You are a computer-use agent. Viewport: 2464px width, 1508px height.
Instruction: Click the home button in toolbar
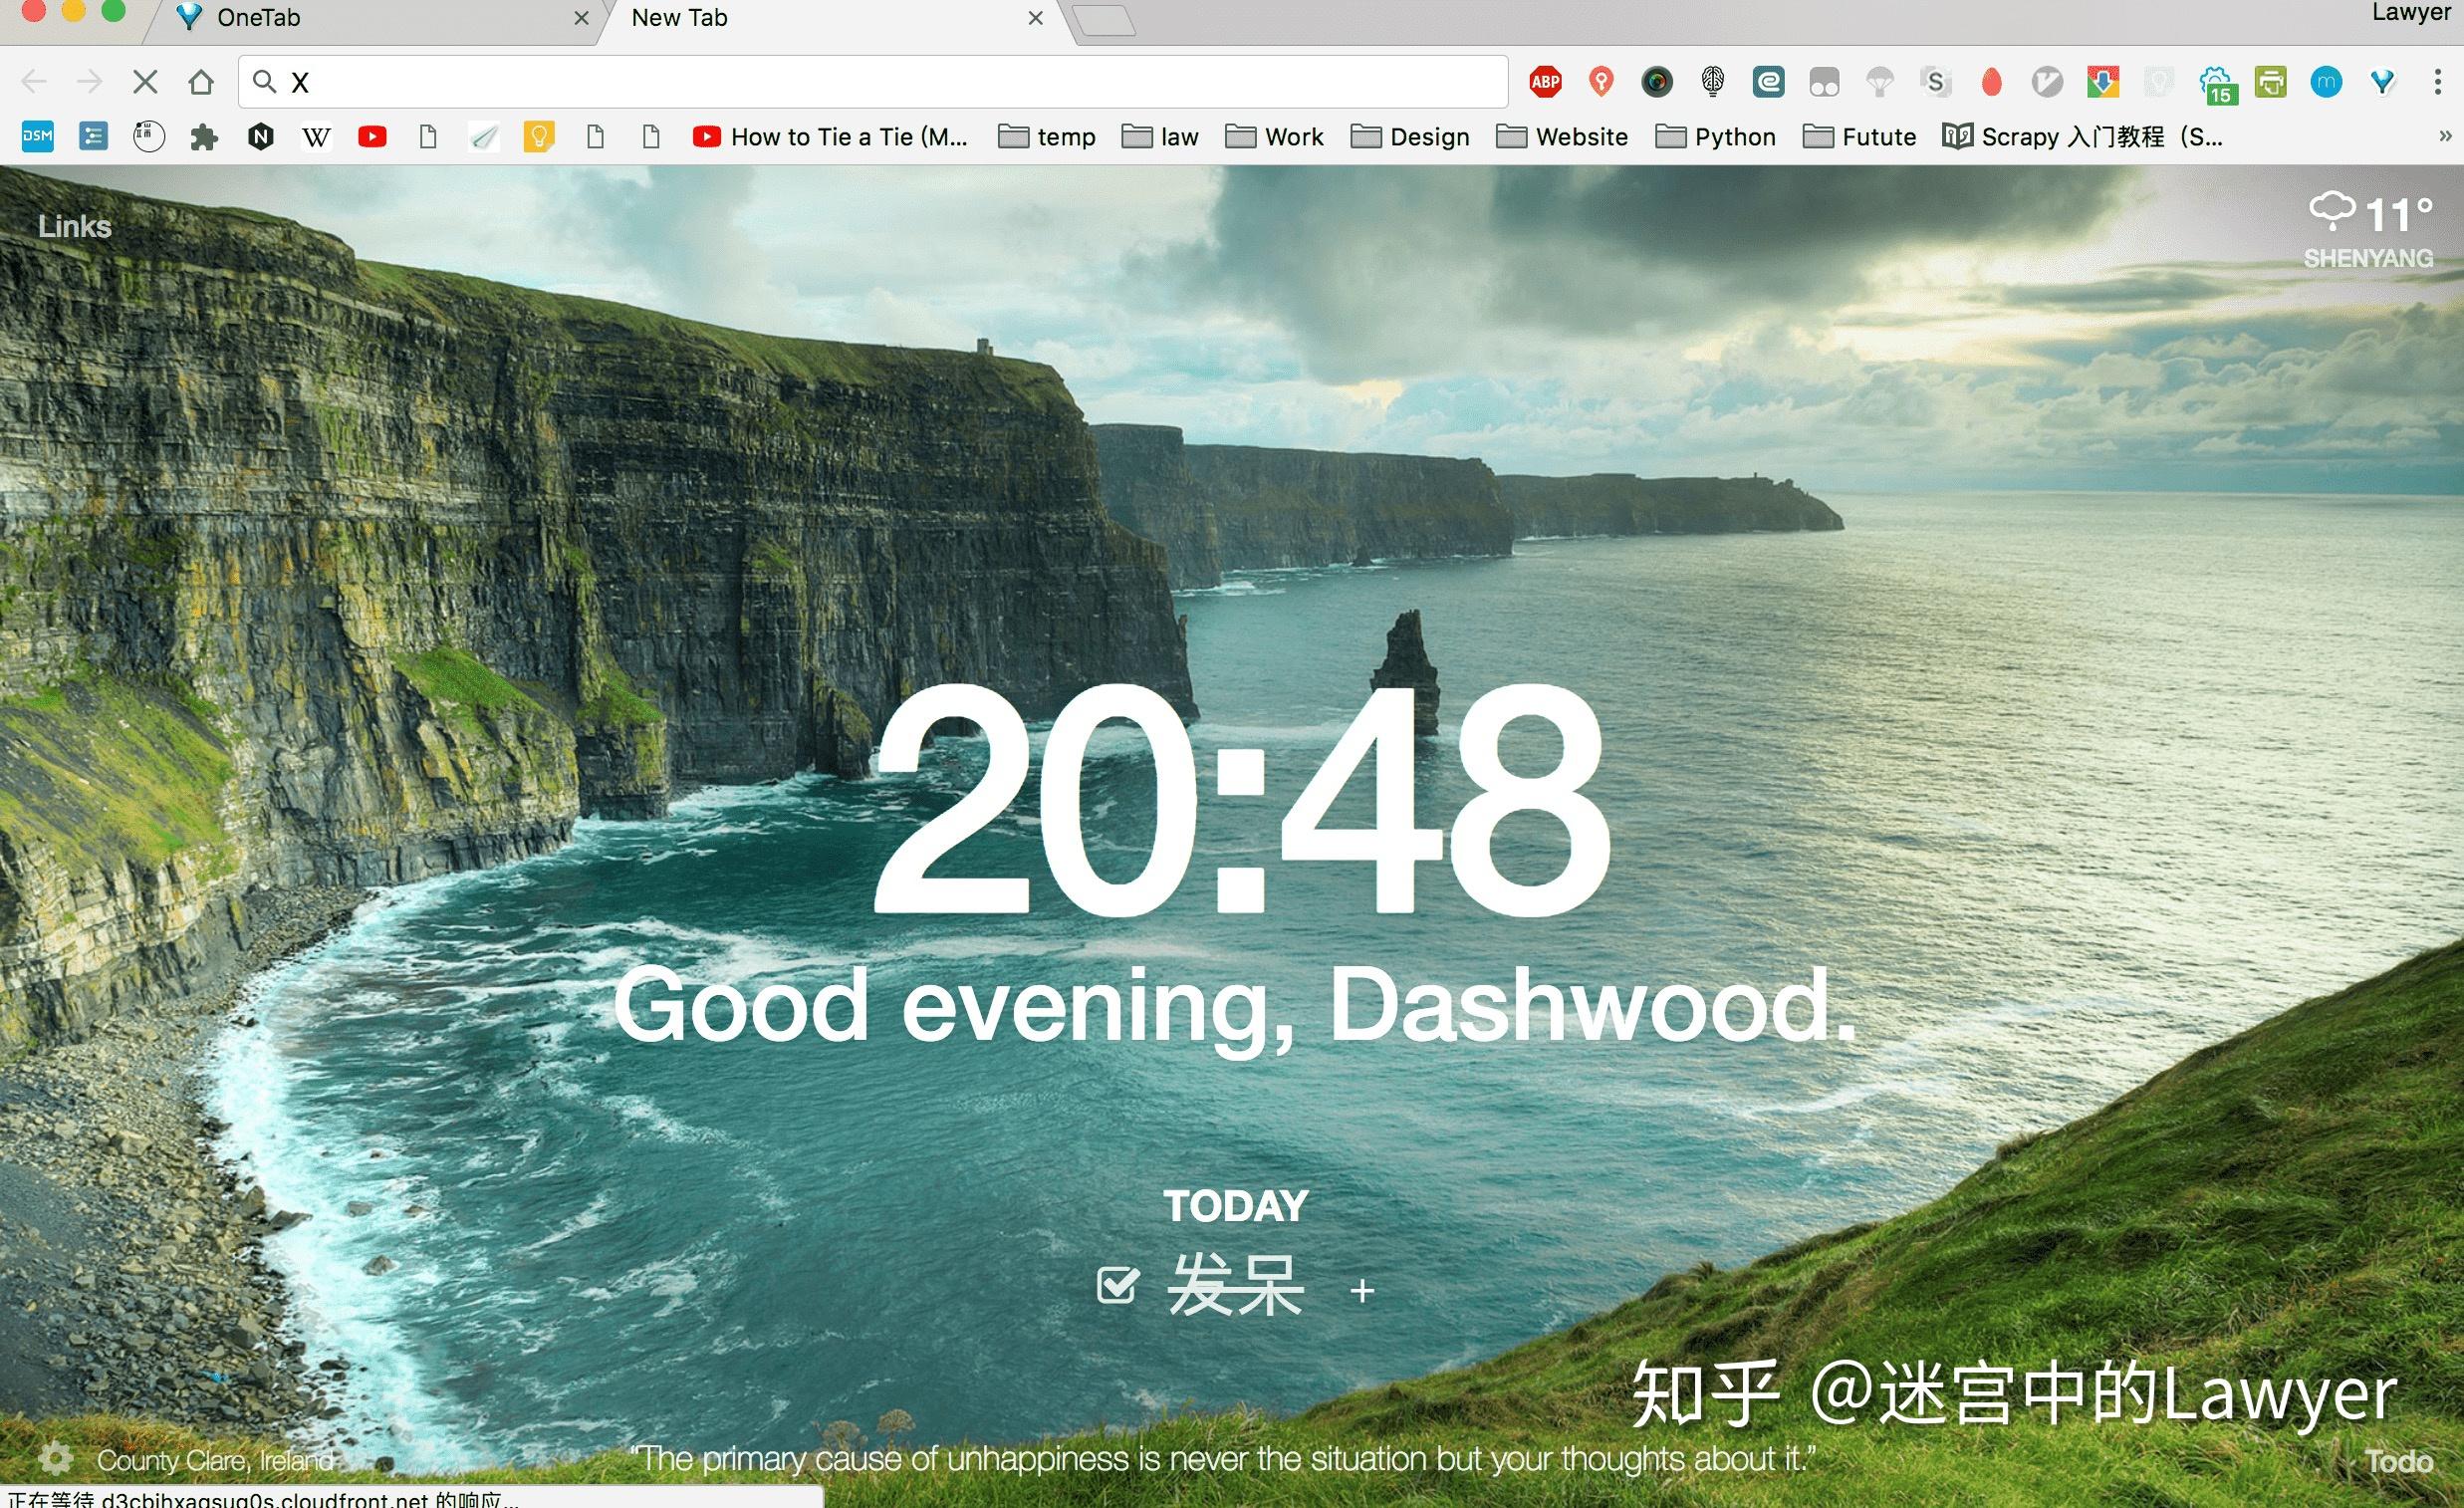click(x=201, y=82)
